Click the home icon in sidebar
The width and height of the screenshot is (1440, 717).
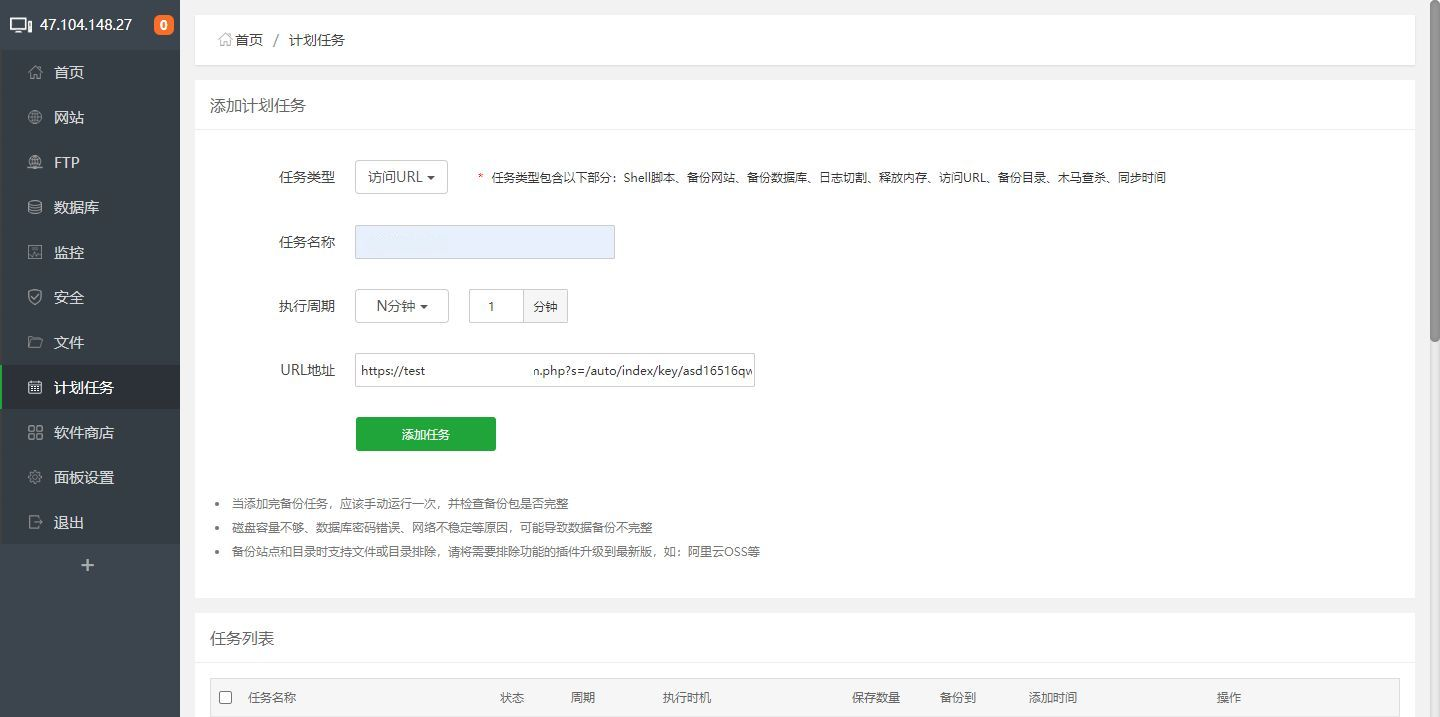(35, 72)
